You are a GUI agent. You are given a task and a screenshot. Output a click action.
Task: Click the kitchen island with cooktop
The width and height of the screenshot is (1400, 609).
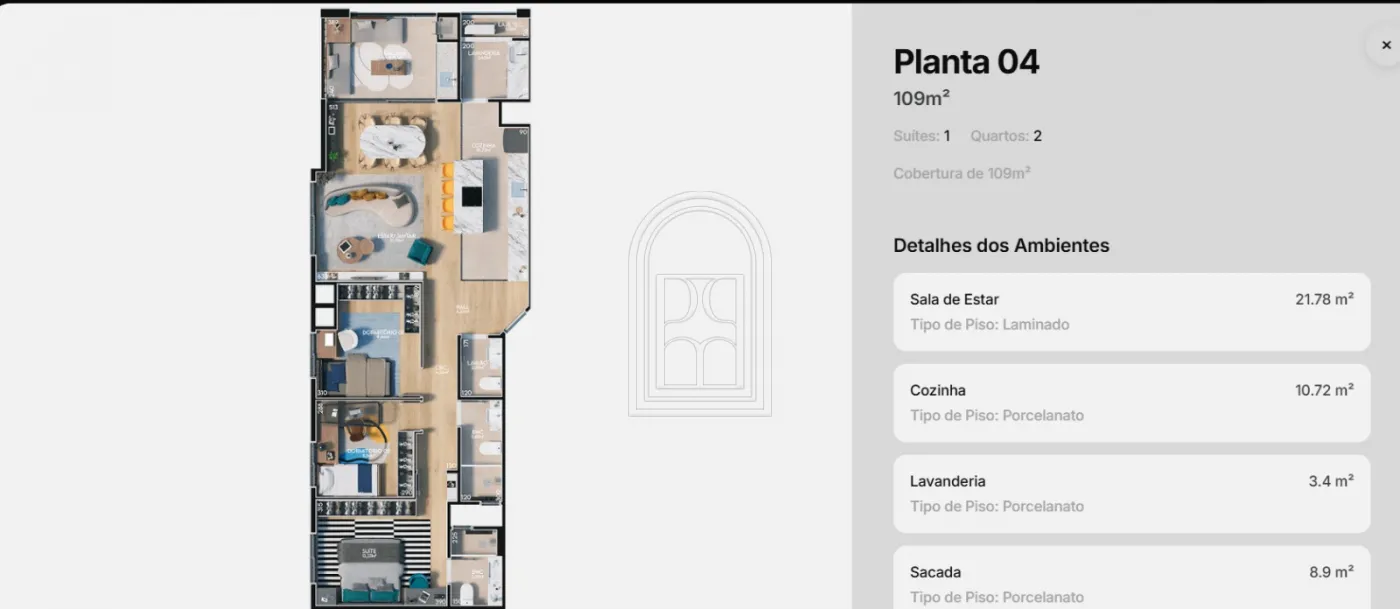pos(469,196)
